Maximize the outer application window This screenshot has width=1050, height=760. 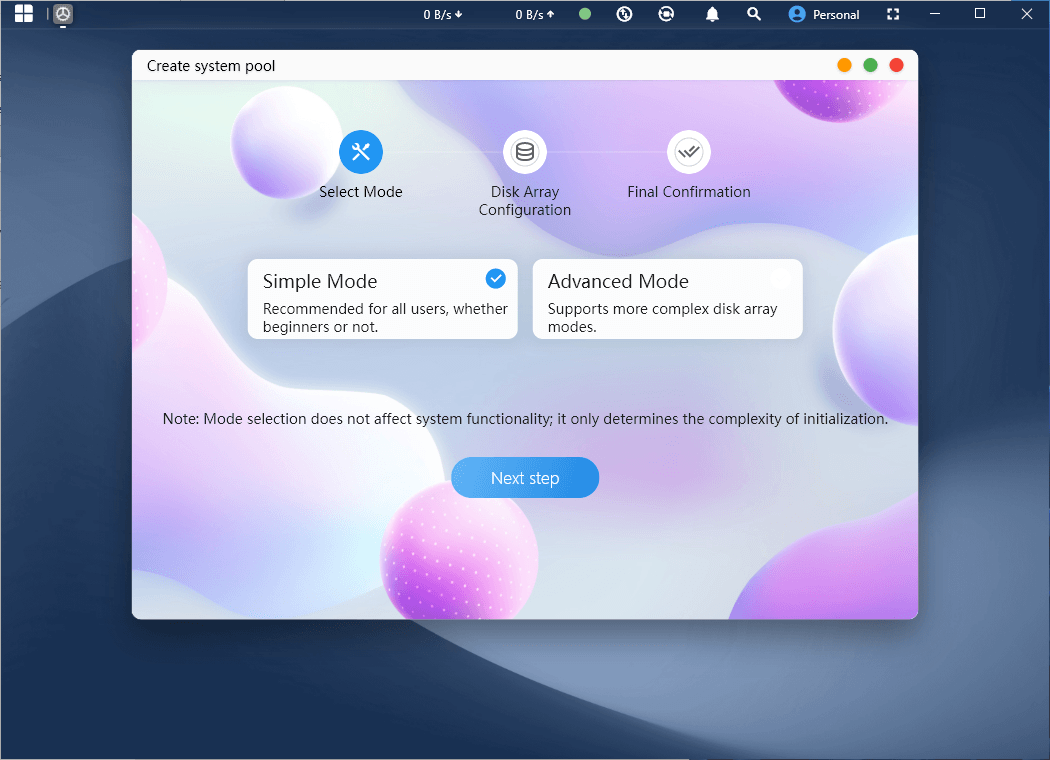click(980, 13)
